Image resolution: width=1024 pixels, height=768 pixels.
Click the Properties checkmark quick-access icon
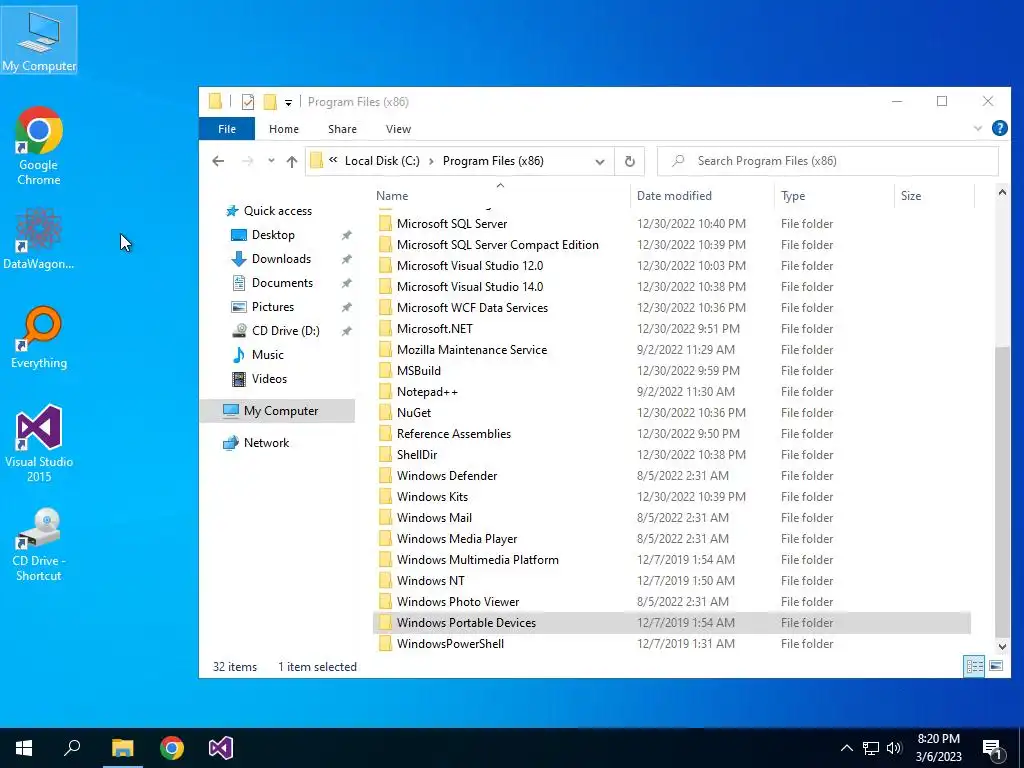tap(248, 102)
